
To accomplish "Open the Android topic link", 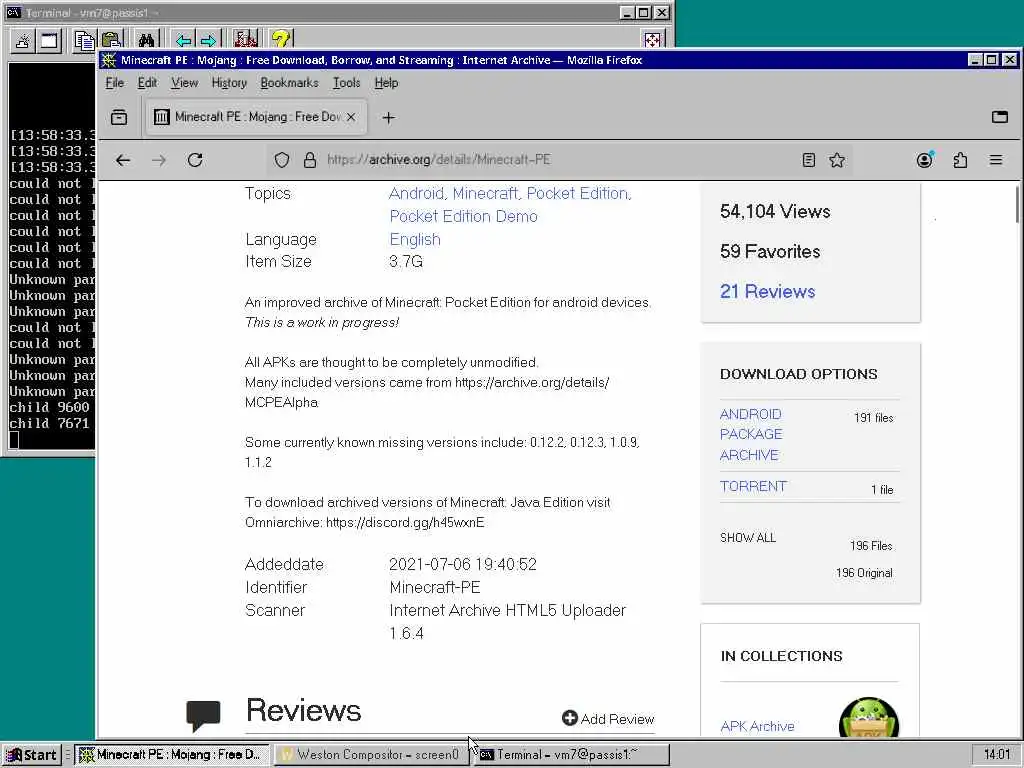I will pyautogui.click(x=417, y=193).
